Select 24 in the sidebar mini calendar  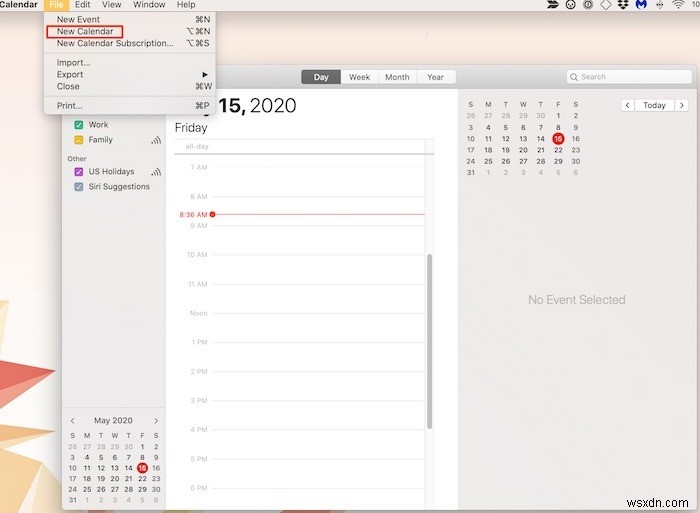tap(73, 489)
